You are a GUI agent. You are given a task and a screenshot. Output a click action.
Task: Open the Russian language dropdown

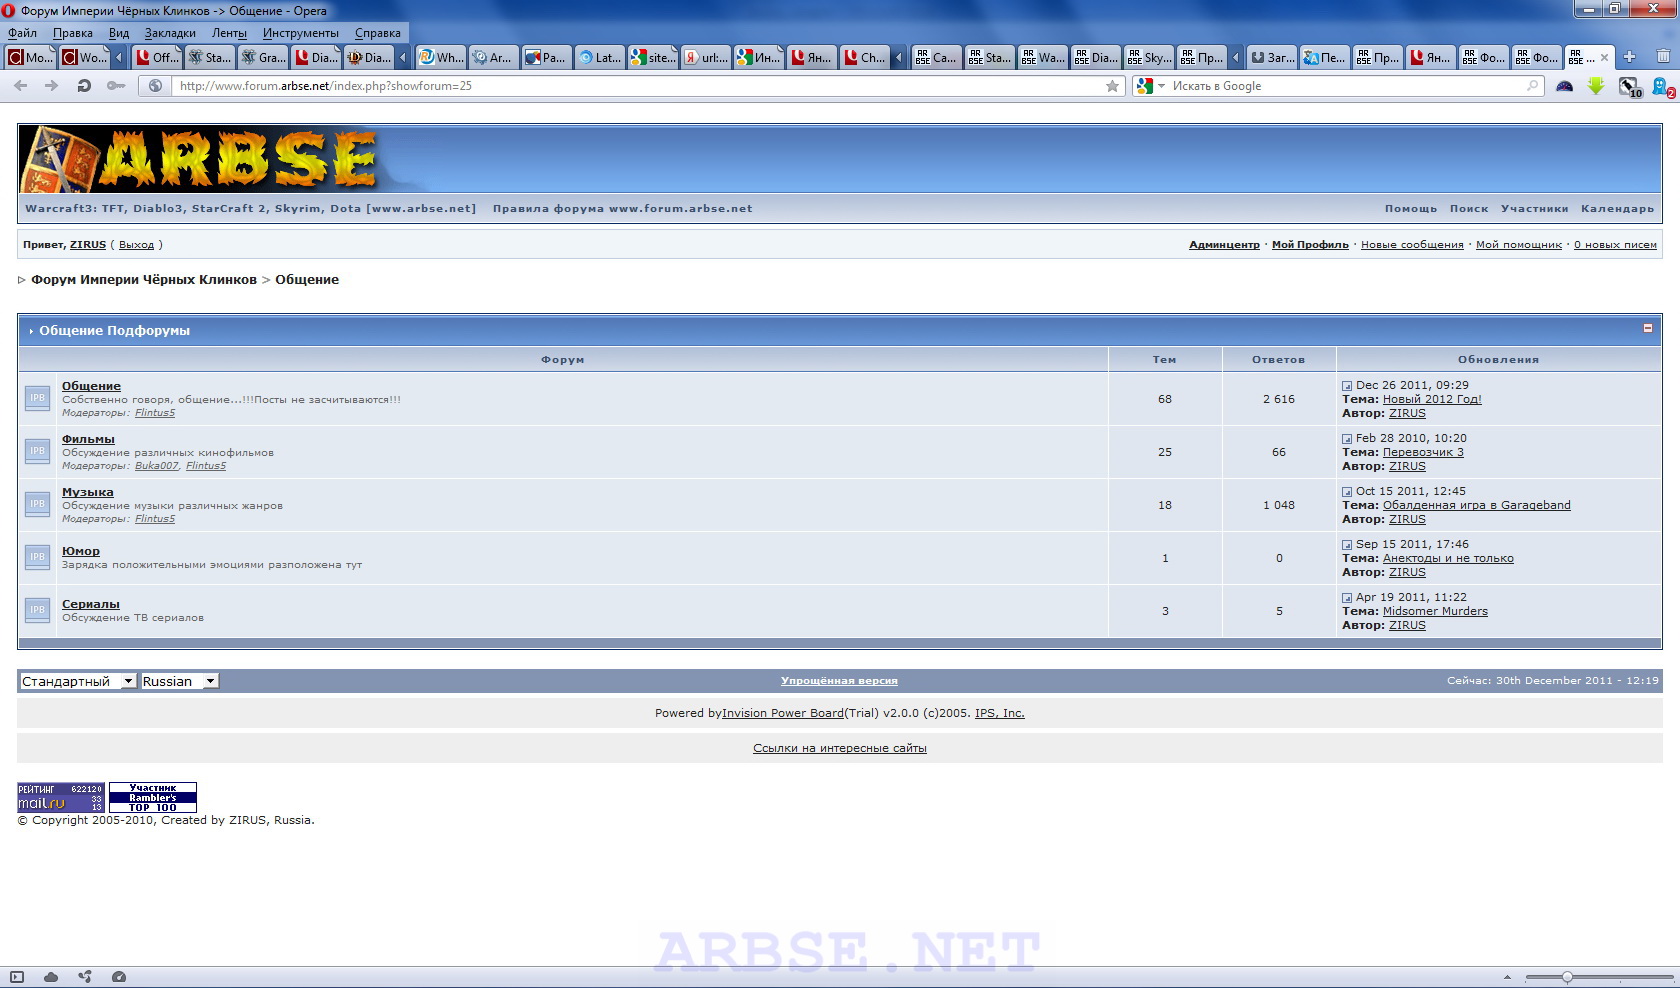179,681
